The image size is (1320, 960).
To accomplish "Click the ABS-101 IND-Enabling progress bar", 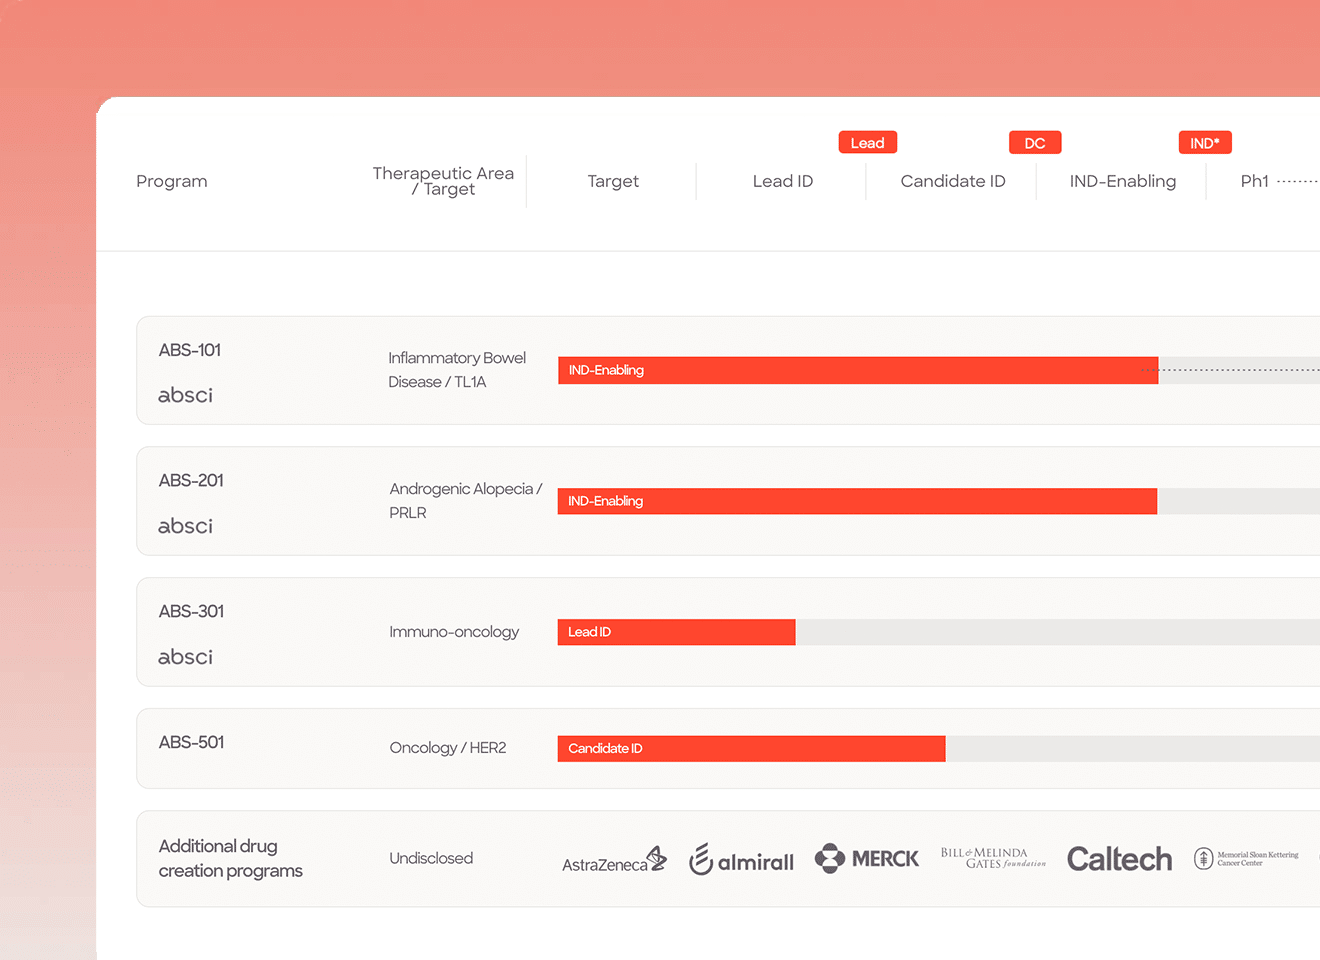I will tap(858, 370).
